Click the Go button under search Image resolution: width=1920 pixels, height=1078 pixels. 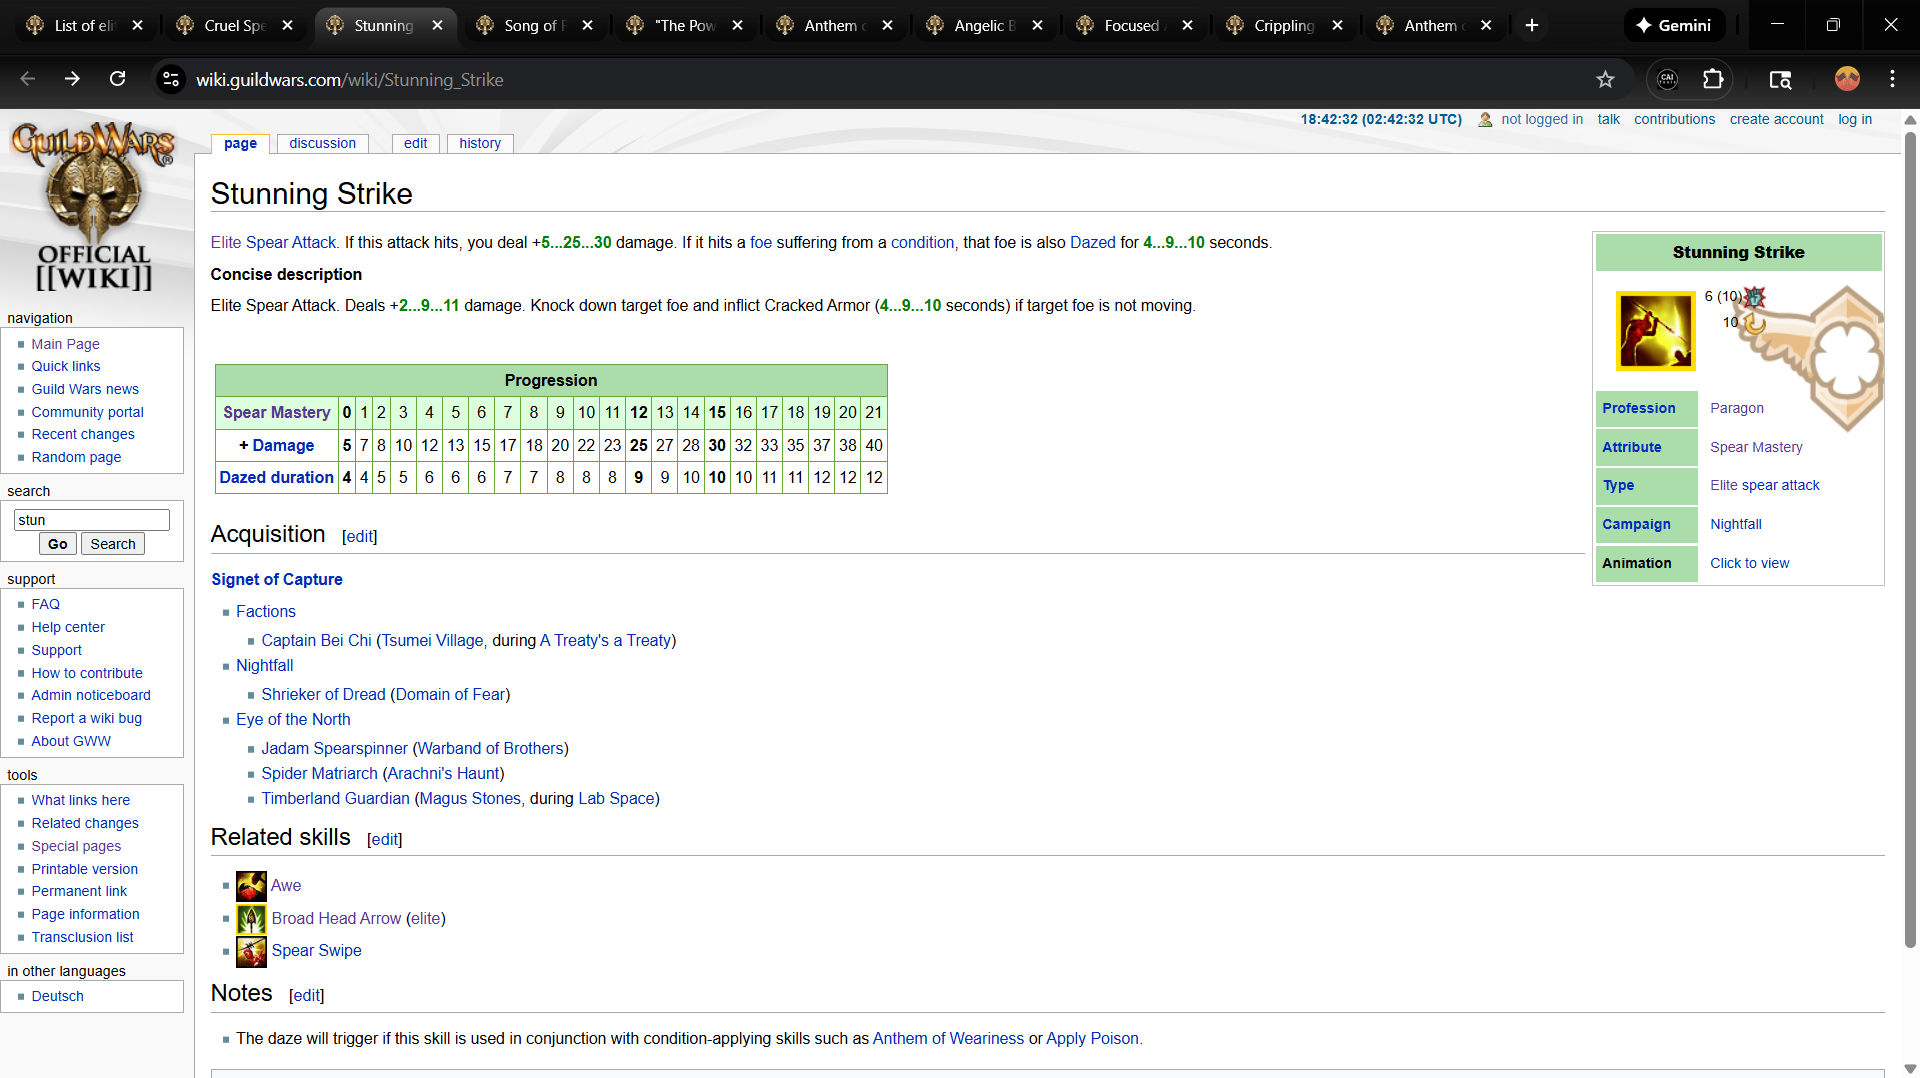coord(57,544)
